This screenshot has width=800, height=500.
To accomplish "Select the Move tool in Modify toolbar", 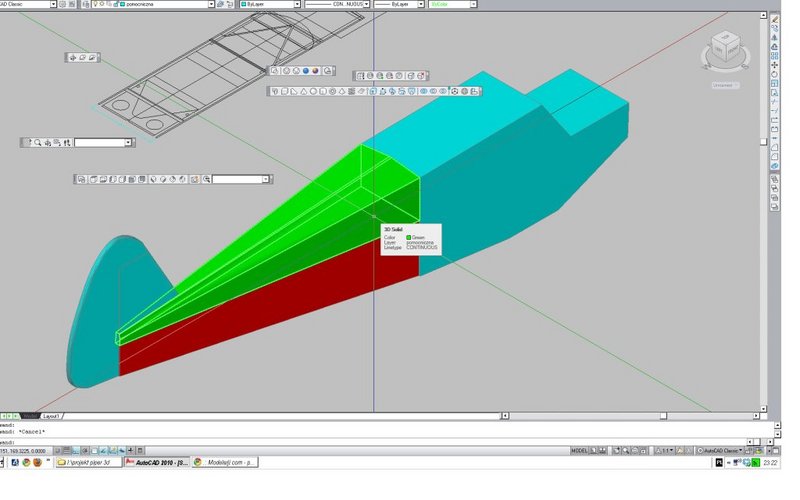I will pyautogui.click(x=774, y=65).
